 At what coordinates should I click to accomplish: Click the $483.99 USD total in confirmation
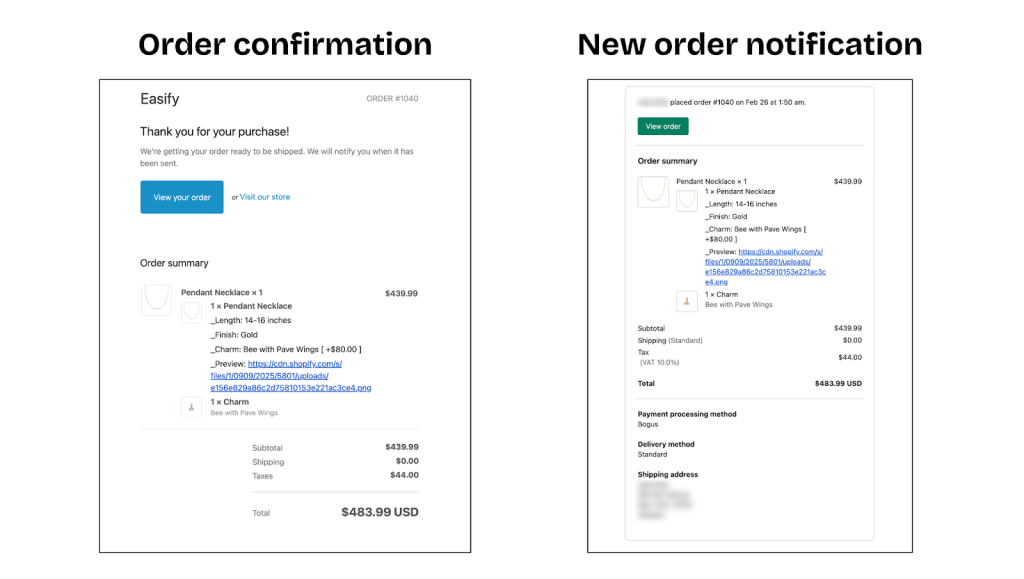coord(379,512)
